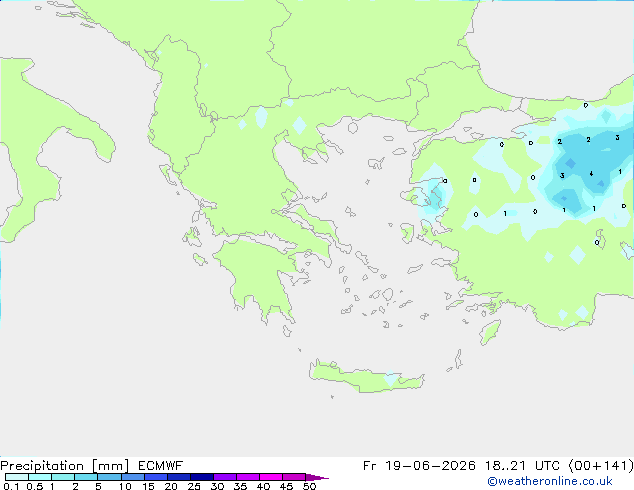Open the weatheronline.co.uk copyright link
The height and width of the screenshot is (490, 634).
click(x=549, y=481)
